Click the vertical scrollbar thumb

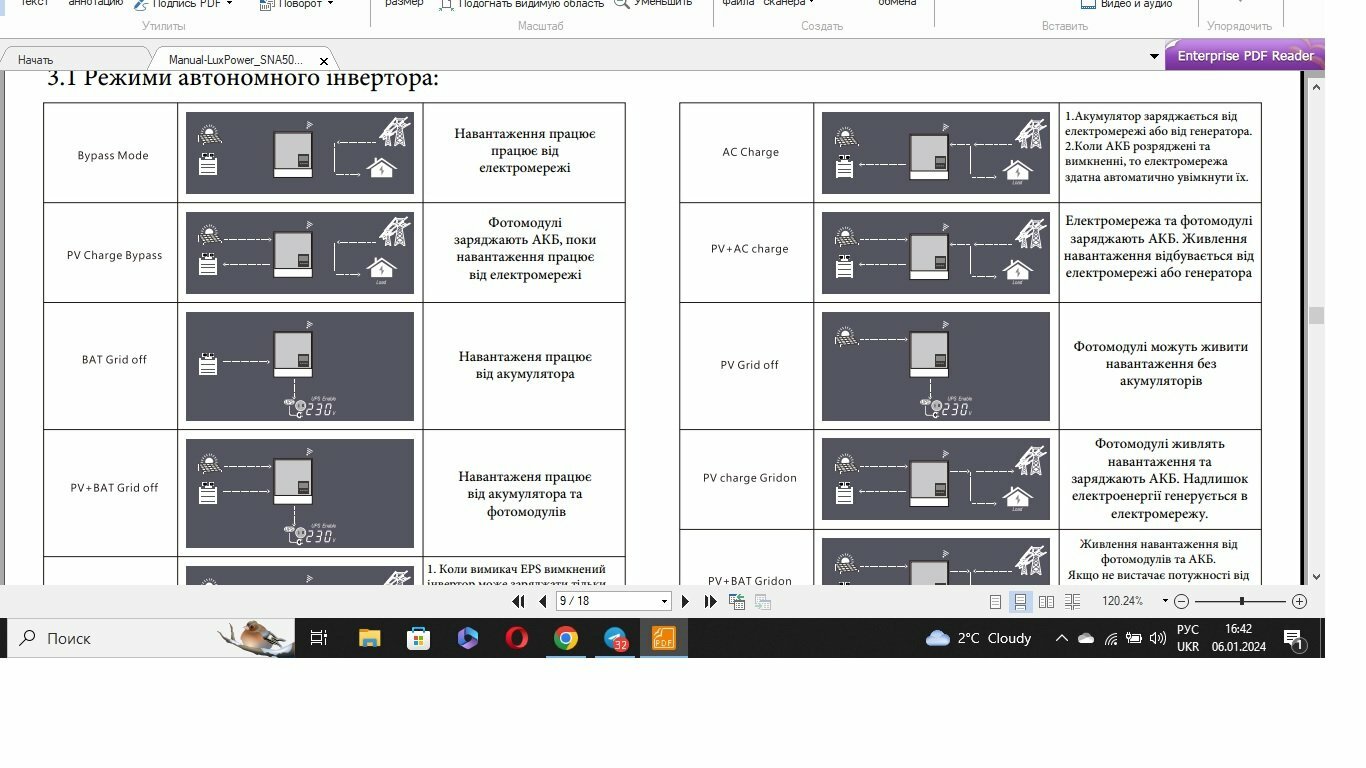[1316, 315]
